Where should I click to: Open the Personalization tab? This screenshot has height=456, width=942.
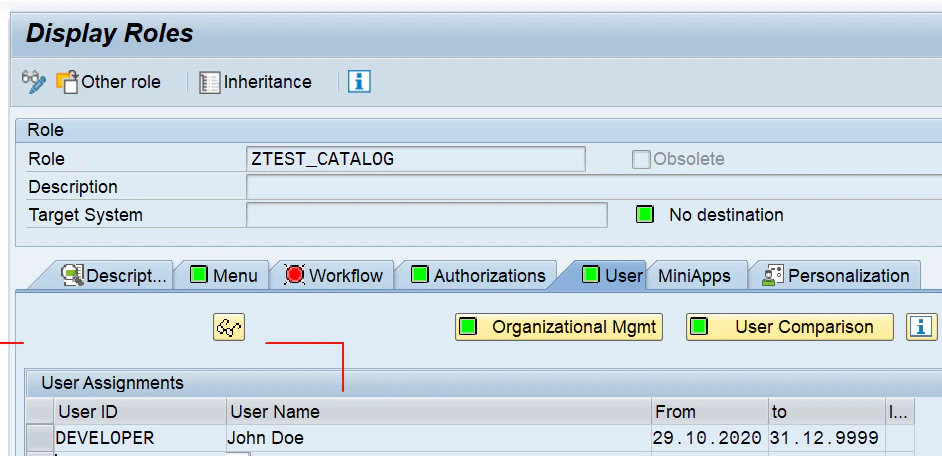click(835, 276)
